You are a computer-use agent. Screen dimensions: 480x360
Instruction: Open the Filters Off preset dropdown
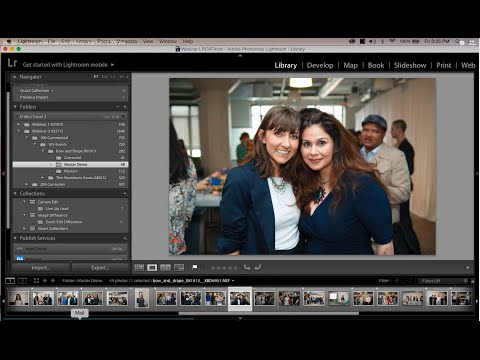[443, 281]
